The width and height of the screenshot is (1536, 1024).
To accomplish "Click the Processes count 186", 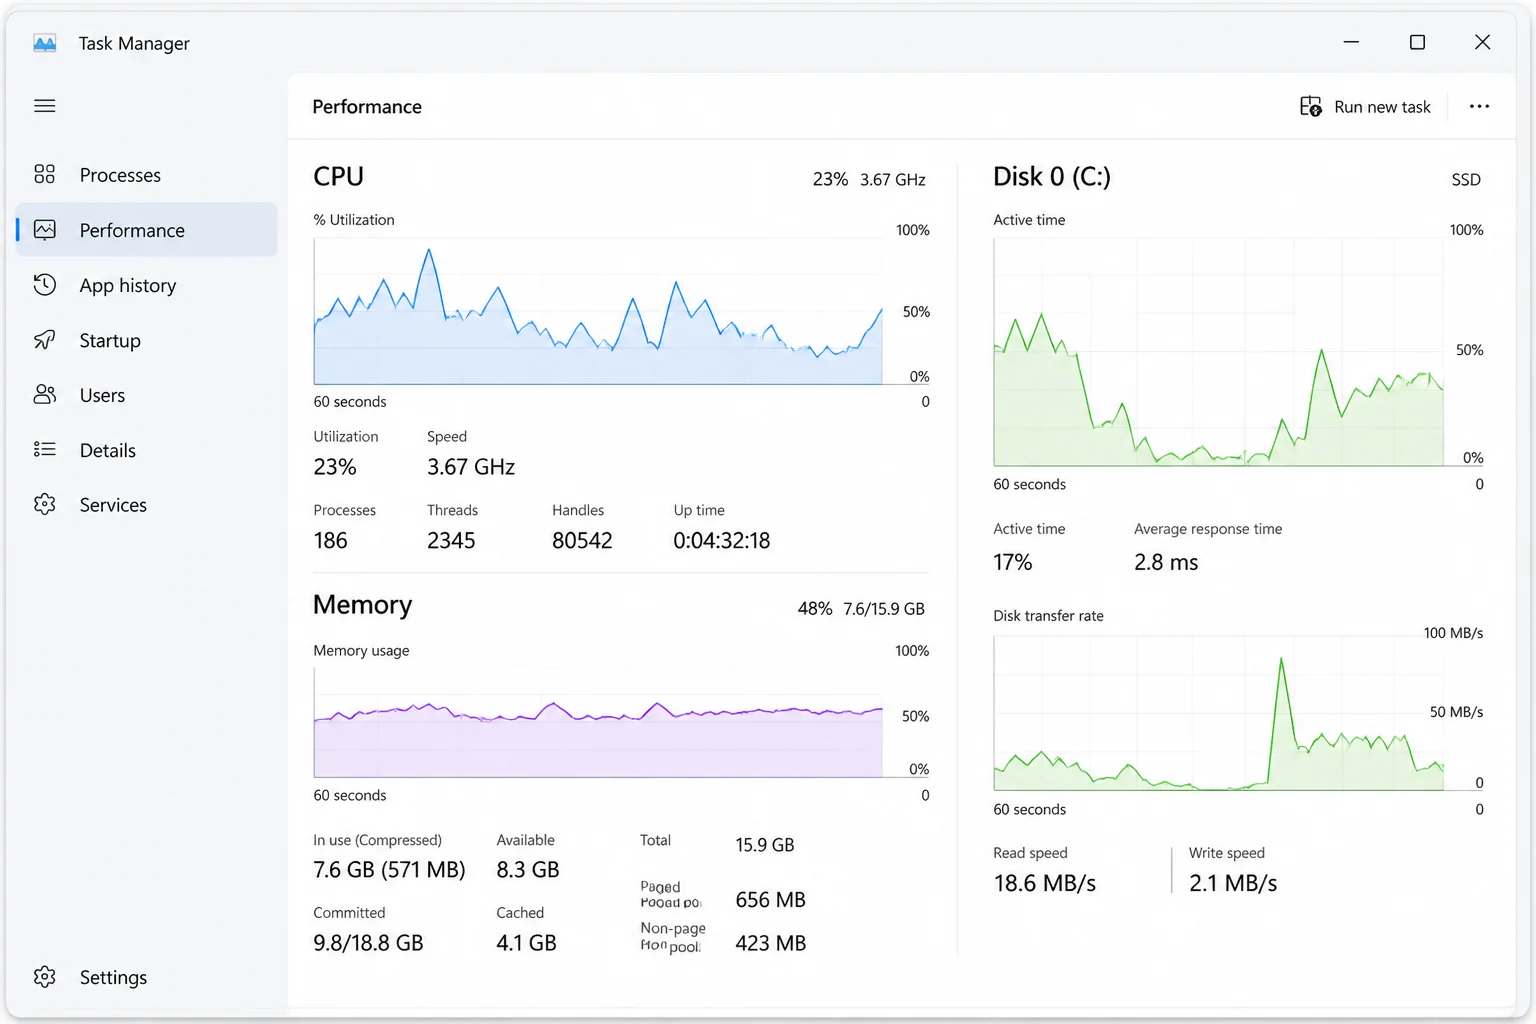I will (330, 541).
